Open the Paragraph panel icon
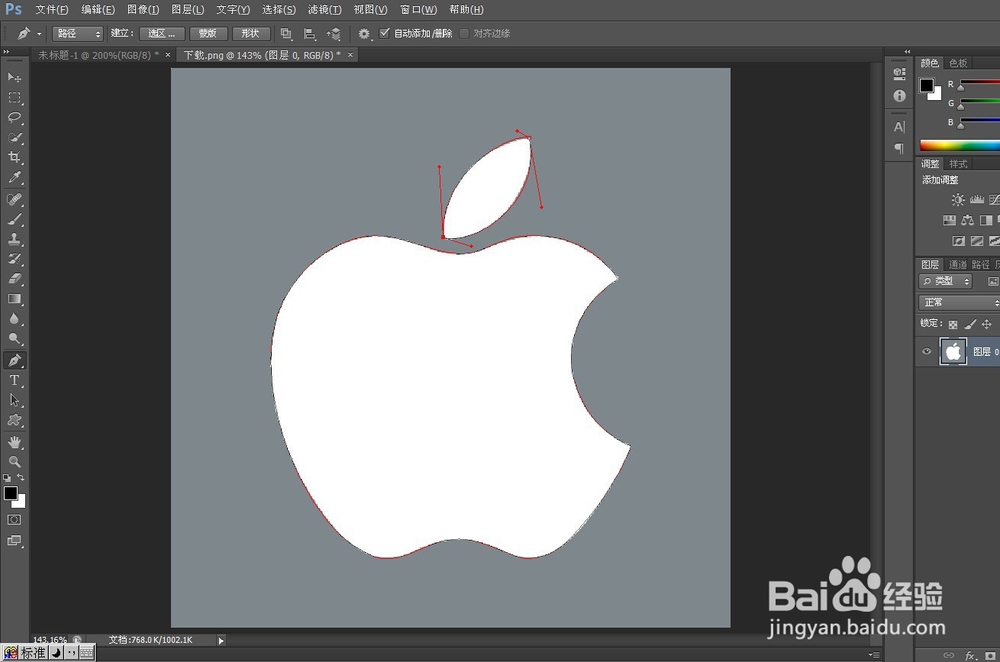This screenshot has width=1000, height=662. point(899,148)
